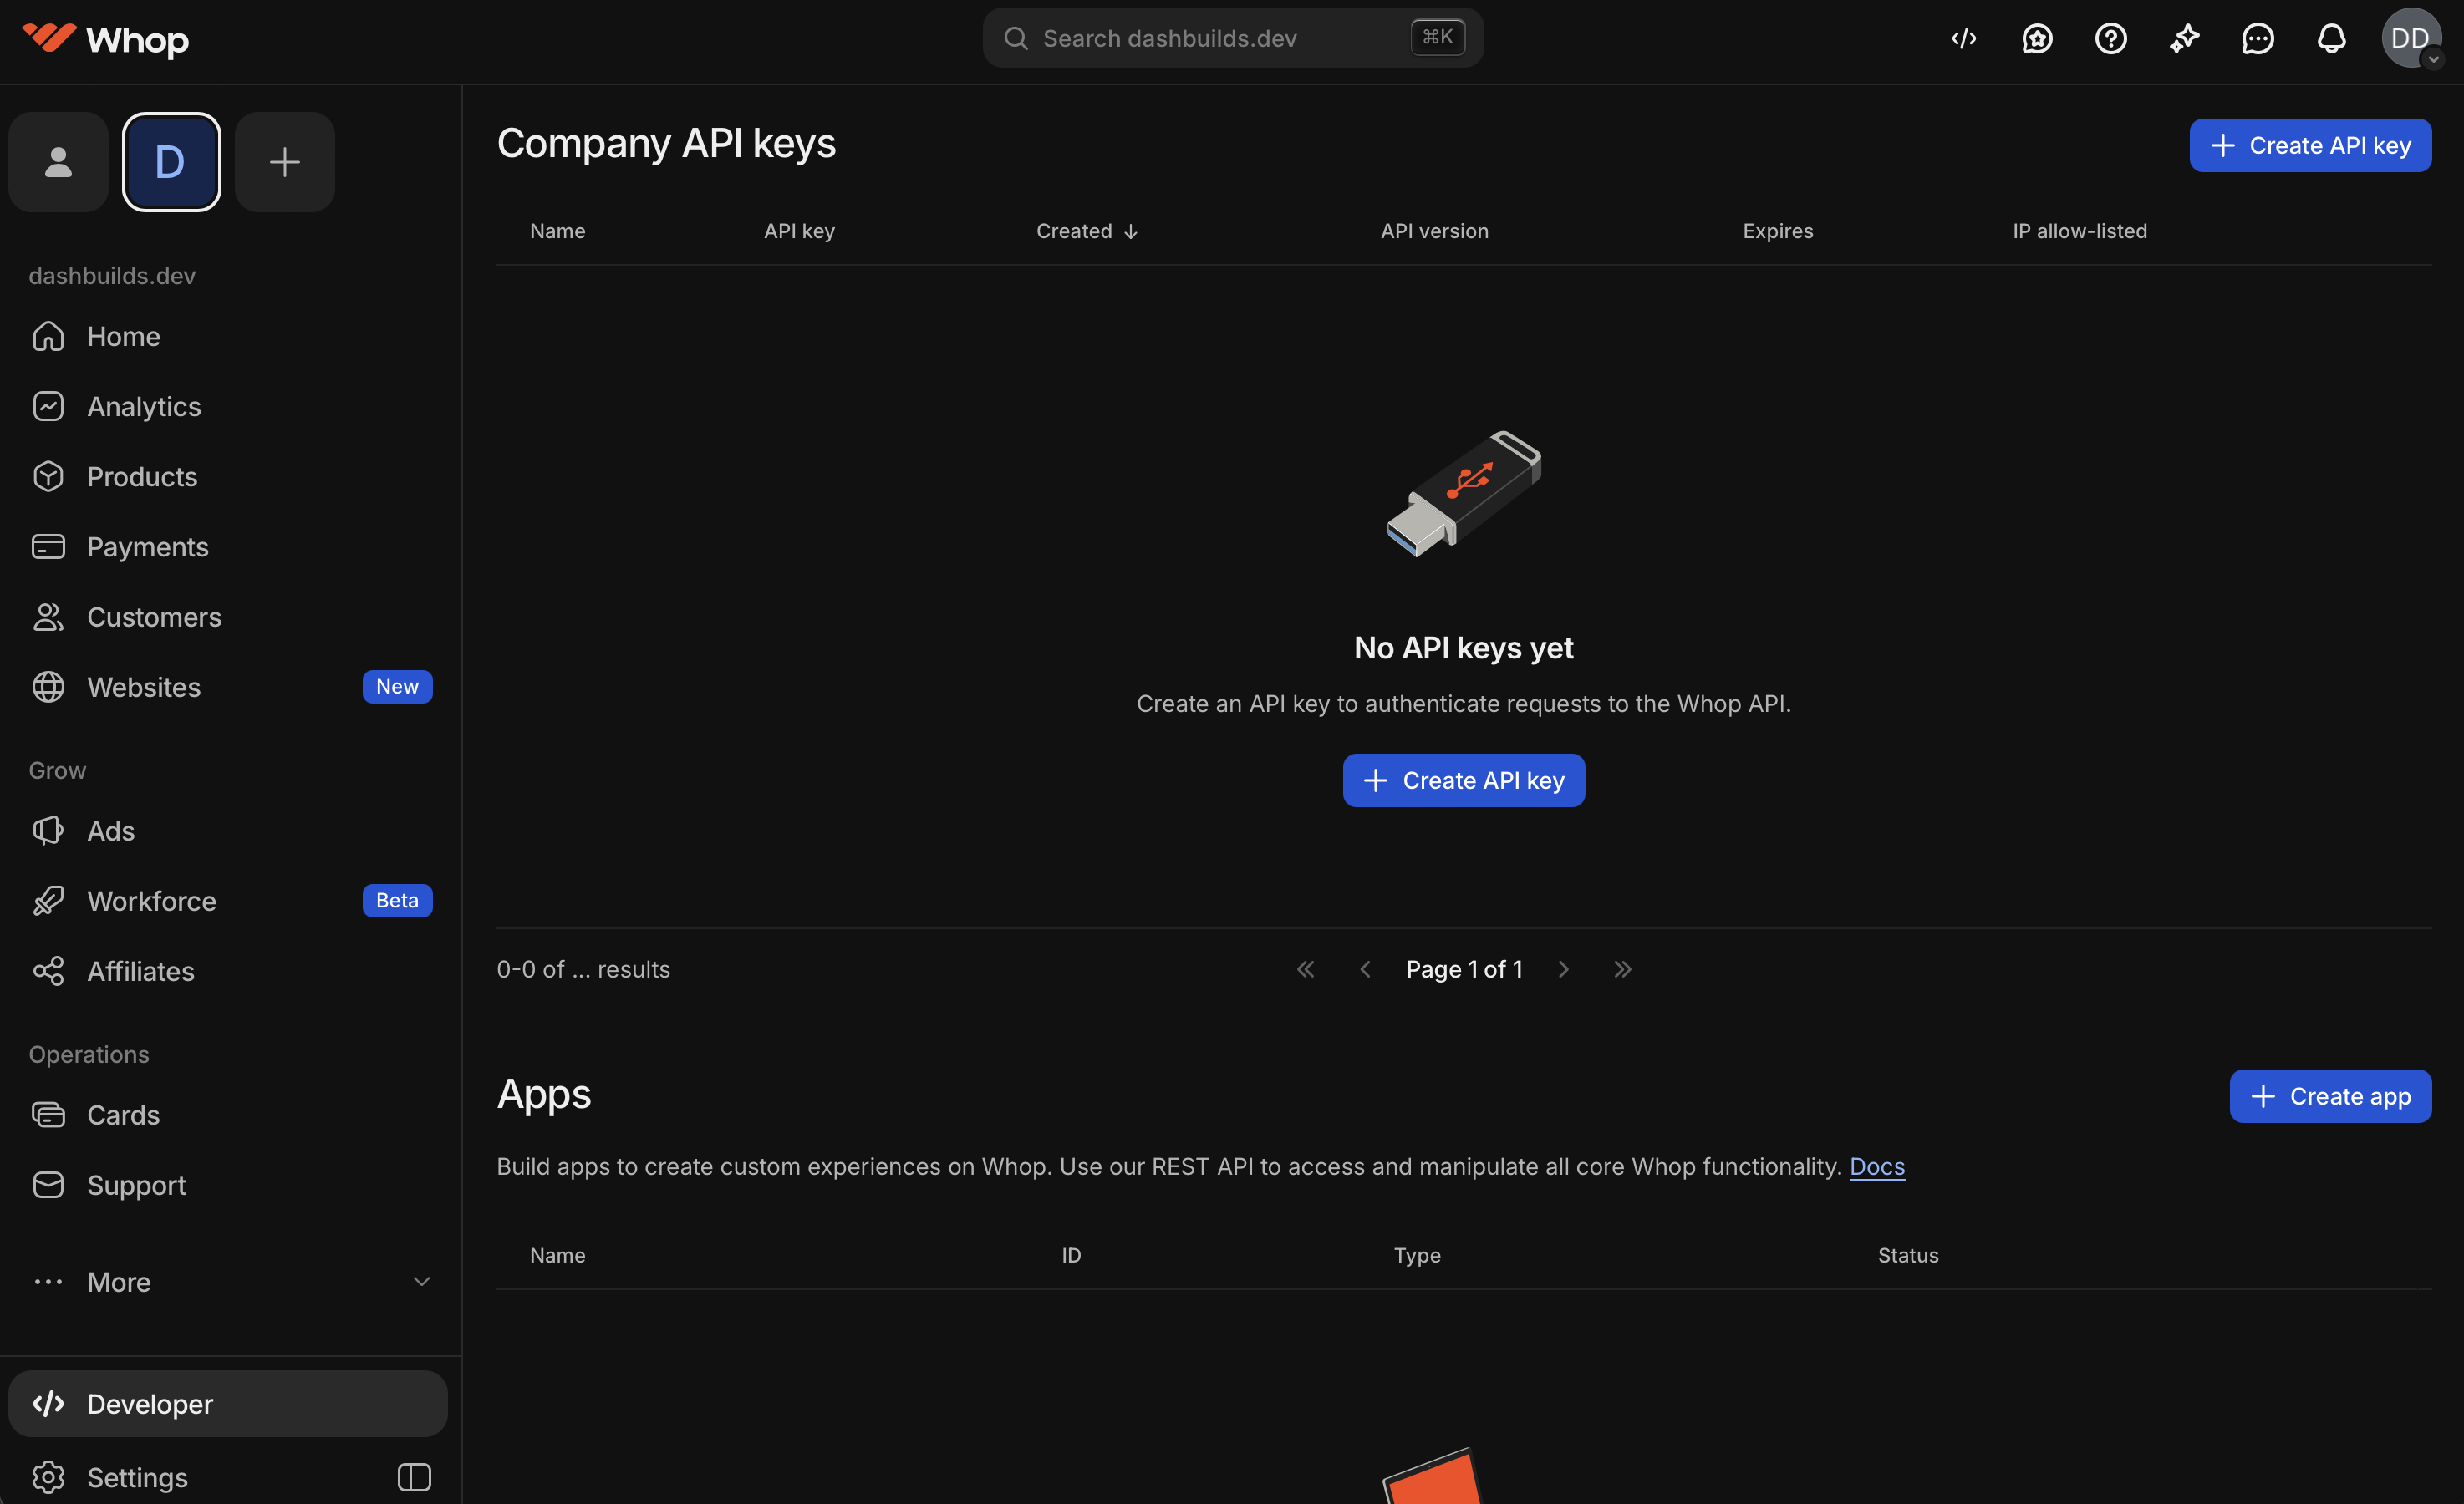The height and width of the screenshot is (1504, 2464).
Task: Select Developer in the sidebar
Action: tap(228, 1404)
